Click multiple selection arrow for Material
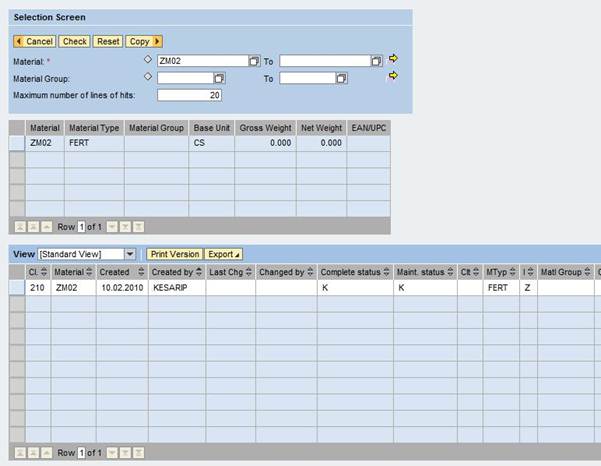This screenshot has height=466, width=601. (x=393, y=59)
